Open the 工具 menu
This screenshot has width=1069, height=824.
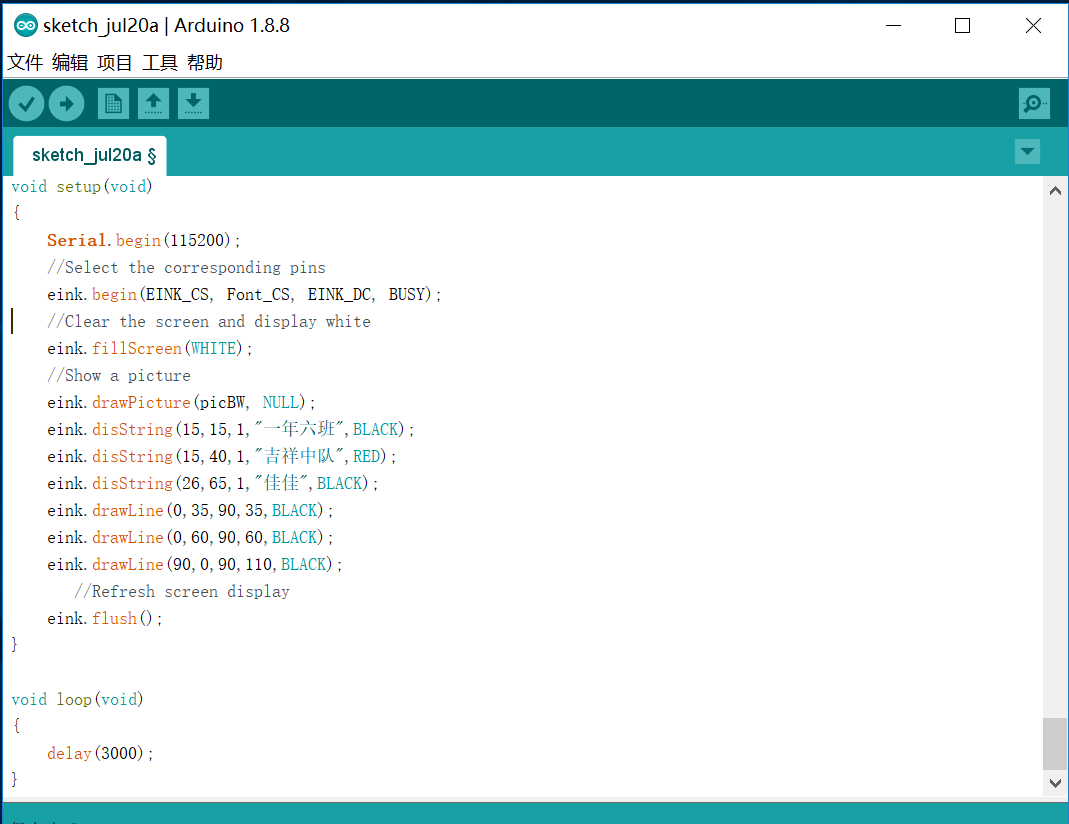tap(160, 63)
